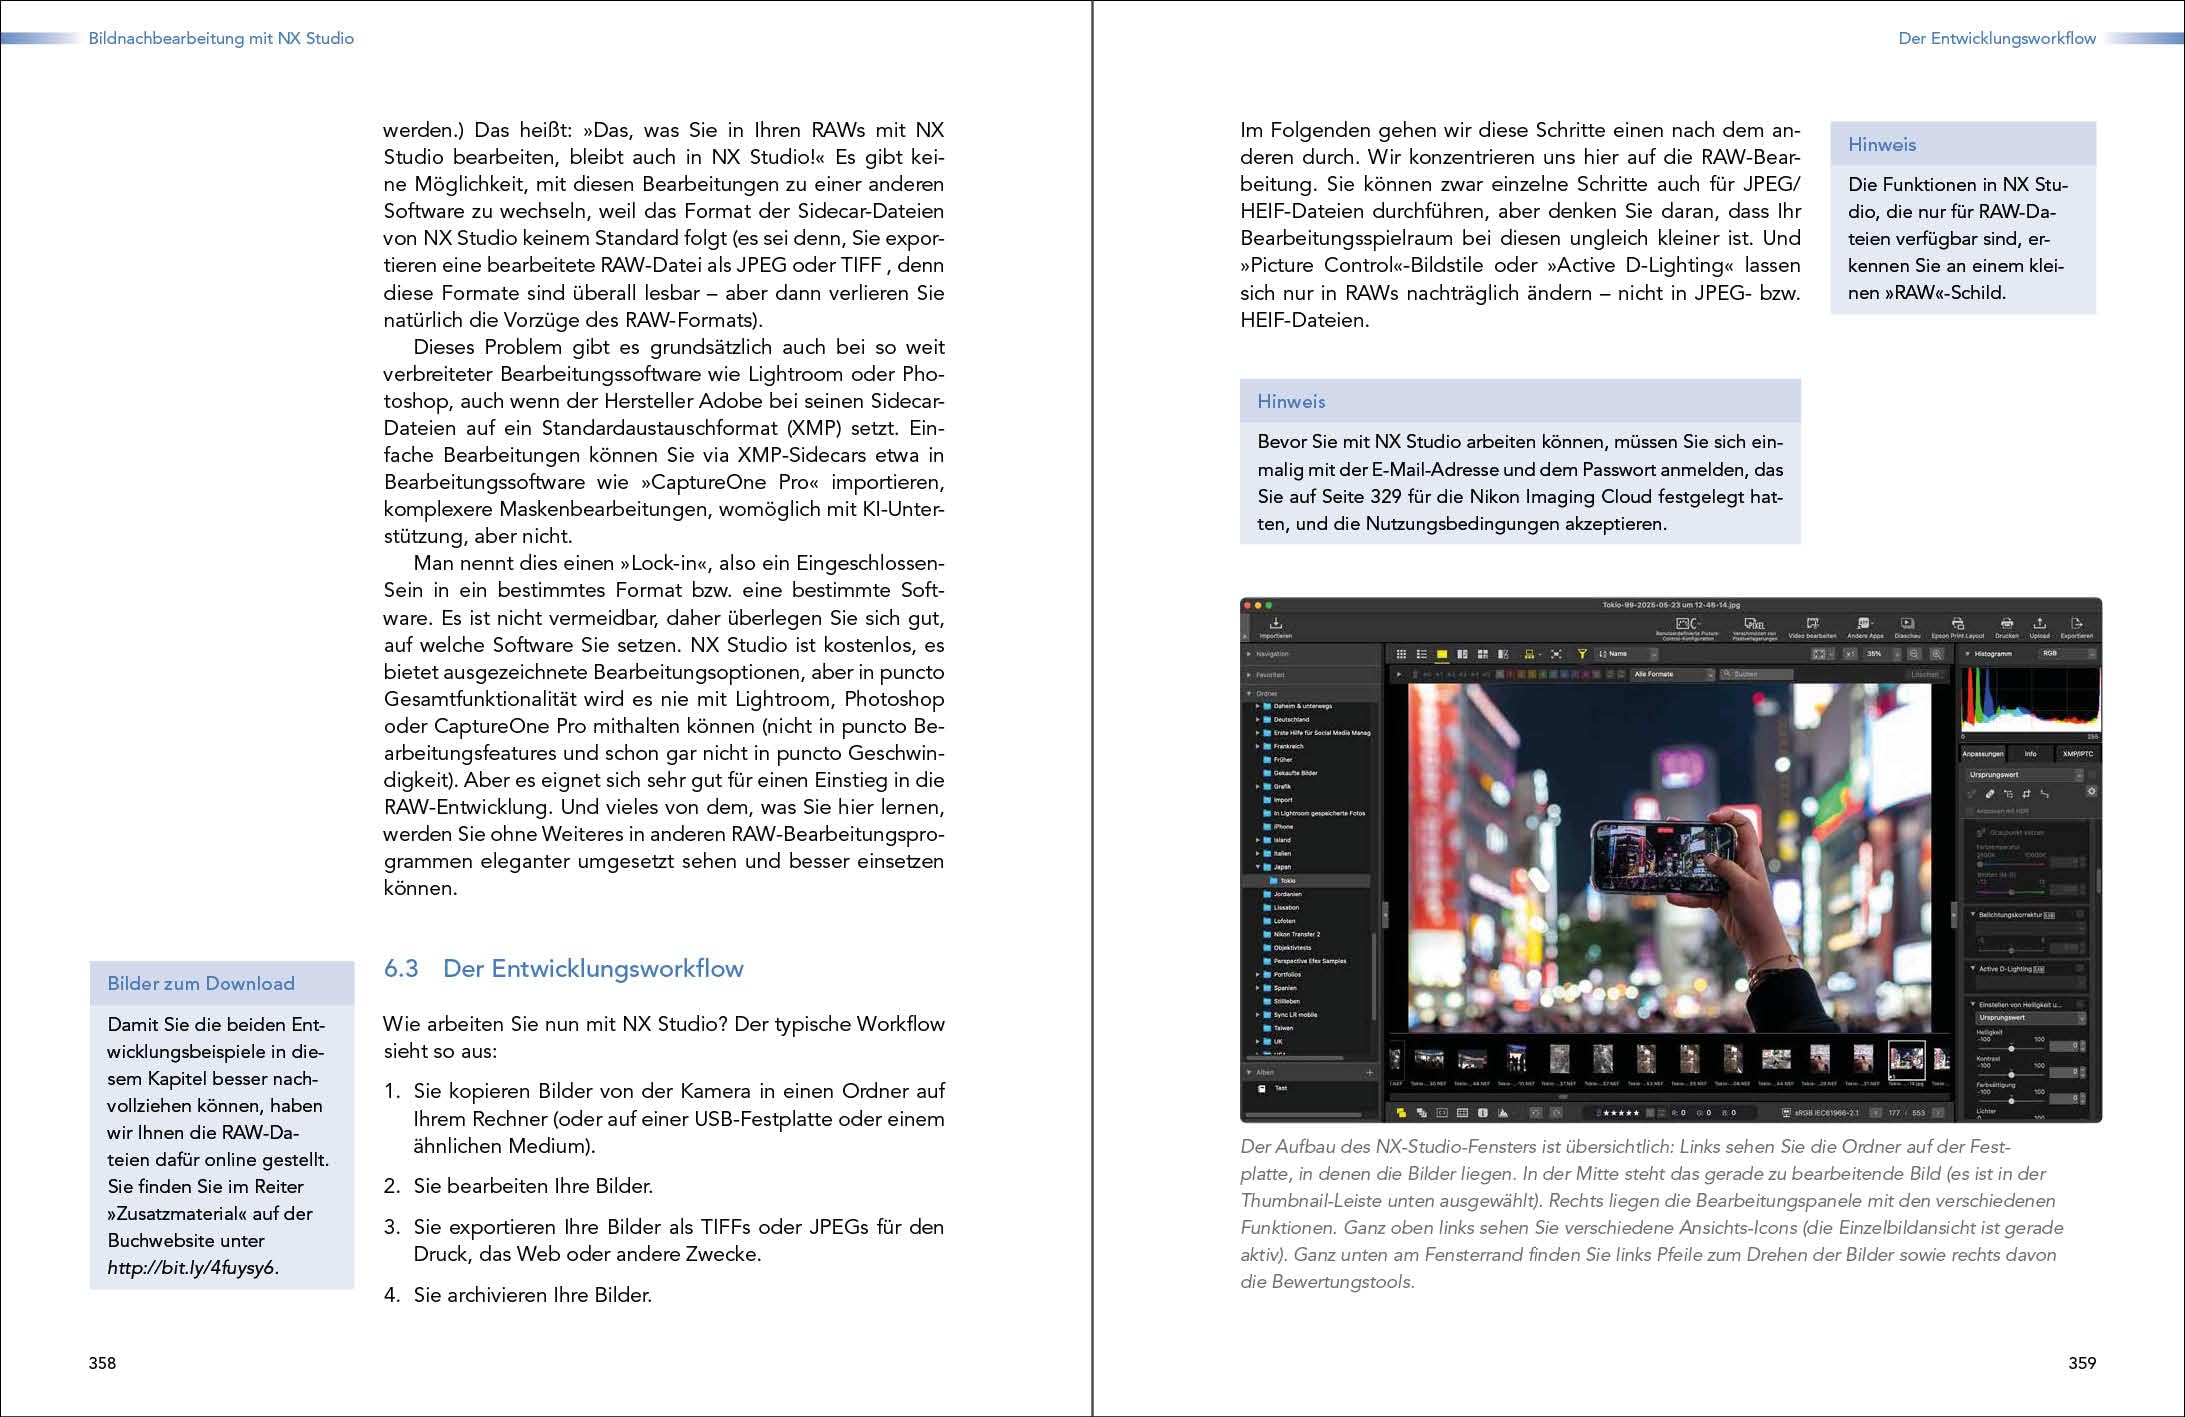Open the Andere Apps toolbar icon
This screenshot has width=2185, height=1417.
(x=1864, y=623)
